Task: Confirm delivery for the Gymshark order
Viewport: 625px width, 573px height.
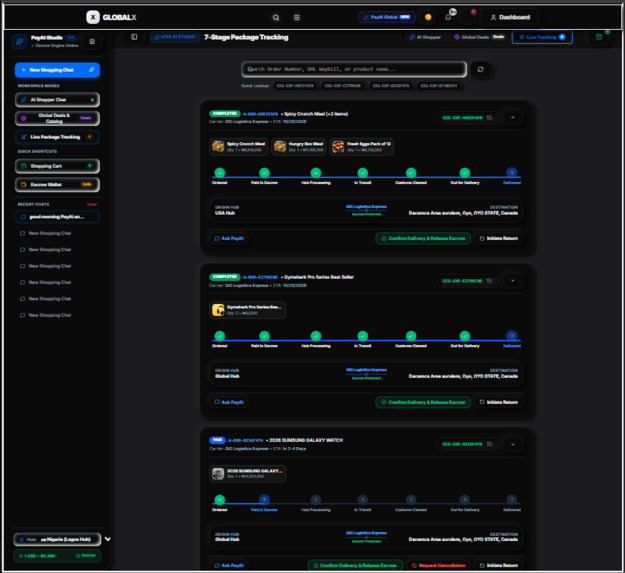Action: coord(423,402)
